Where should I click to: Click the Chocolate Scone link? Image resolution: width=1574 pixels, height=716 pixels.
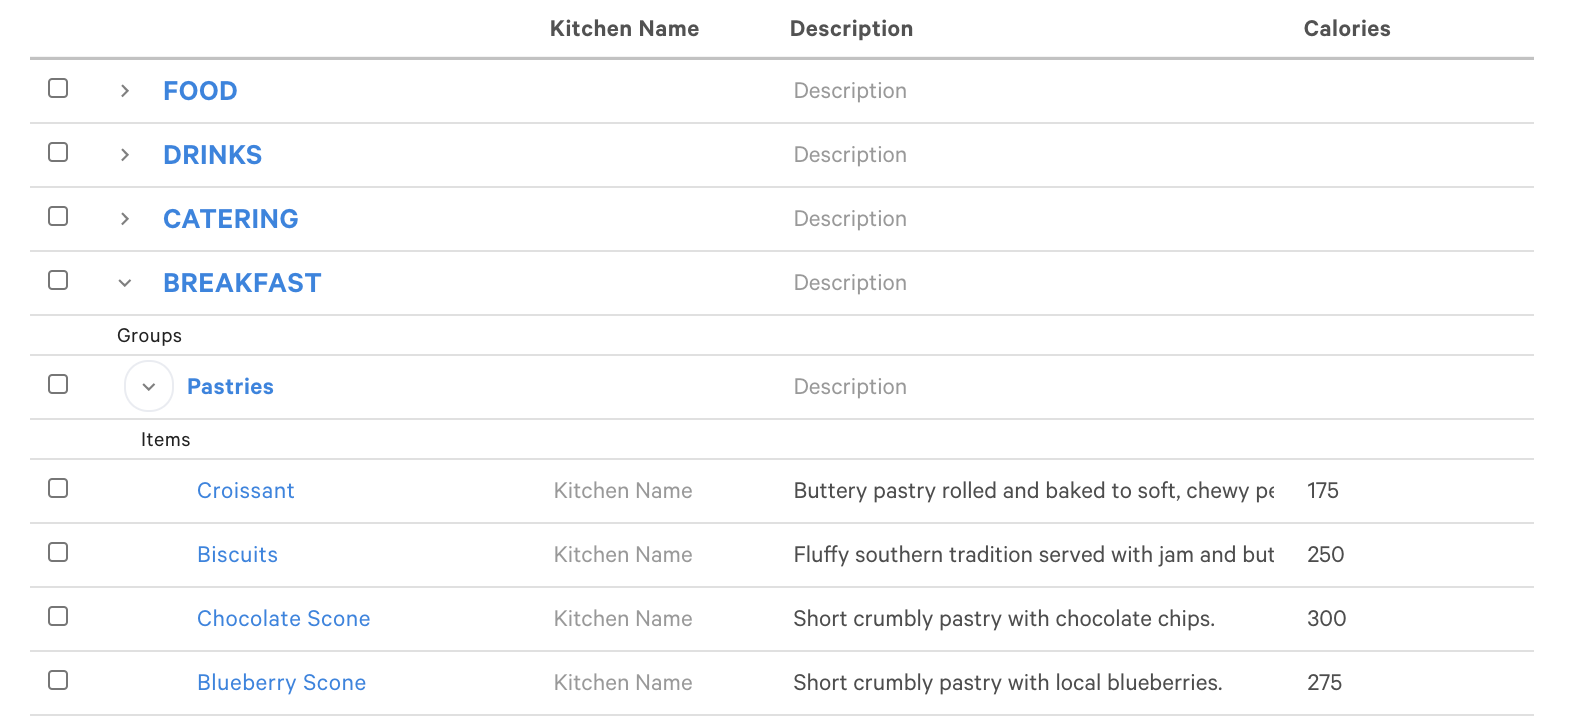[283, 619]
